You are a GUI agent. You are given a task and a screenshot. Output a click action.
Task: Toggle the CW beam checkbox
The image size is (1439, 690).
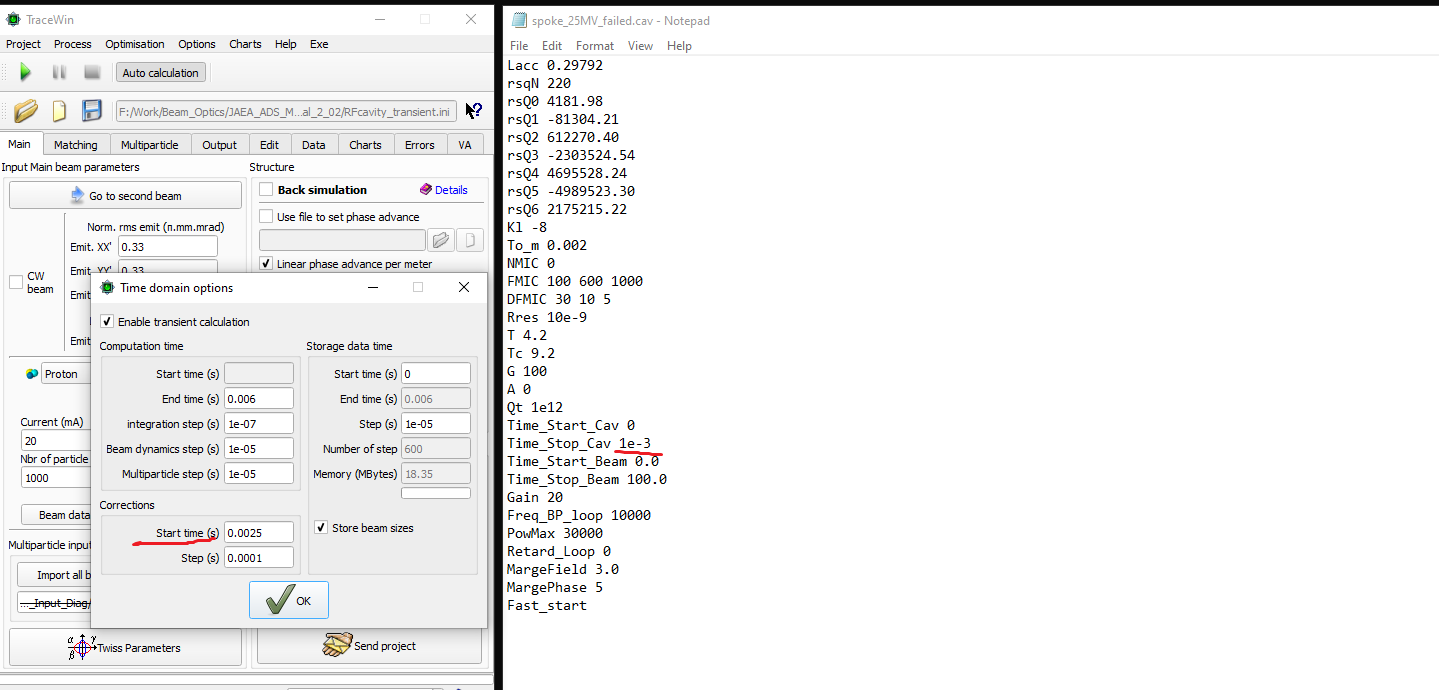click(16, 282)
